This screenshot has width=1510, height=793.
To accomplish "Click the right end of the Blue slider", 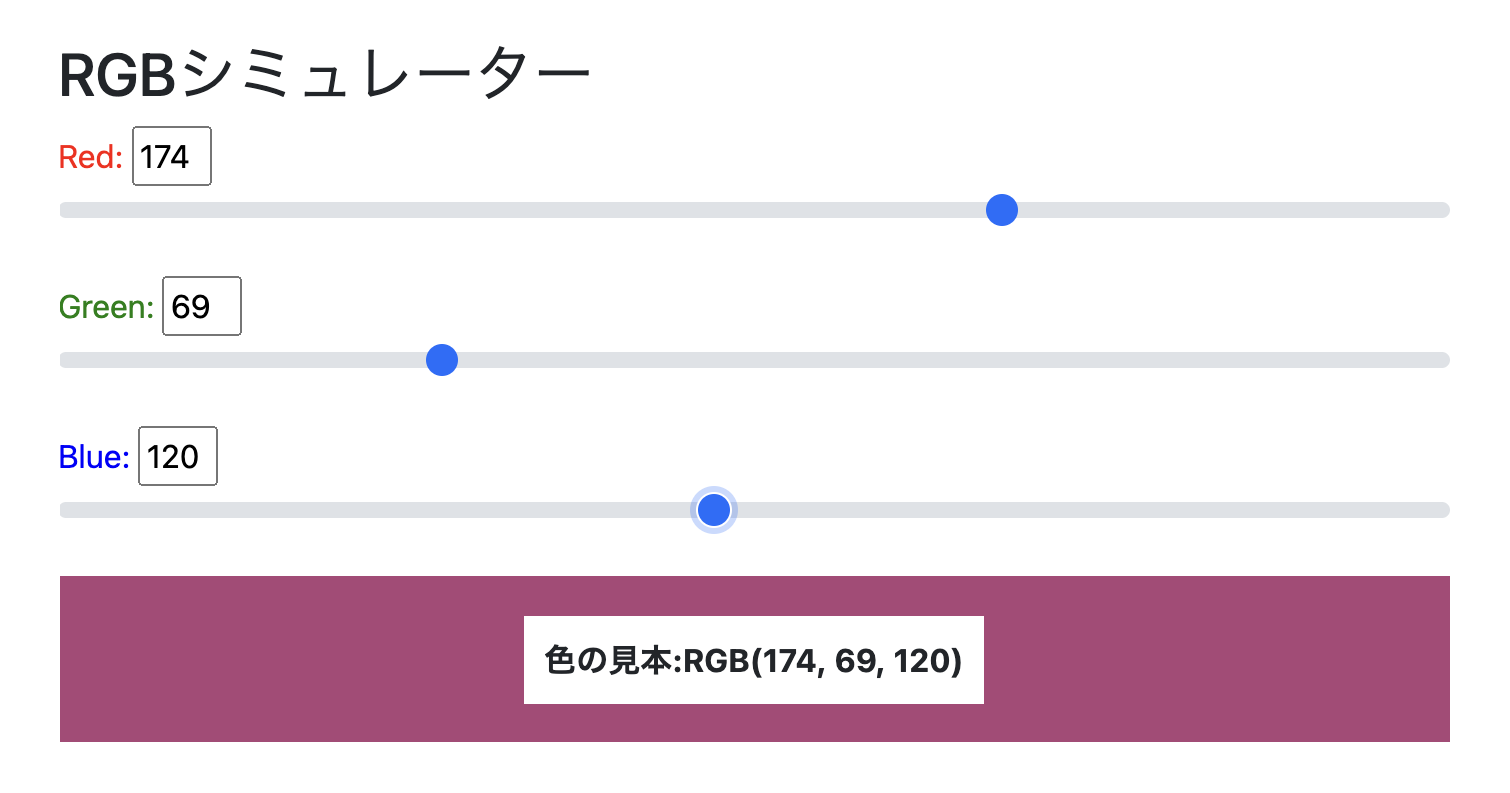I will coord(1442,509).
